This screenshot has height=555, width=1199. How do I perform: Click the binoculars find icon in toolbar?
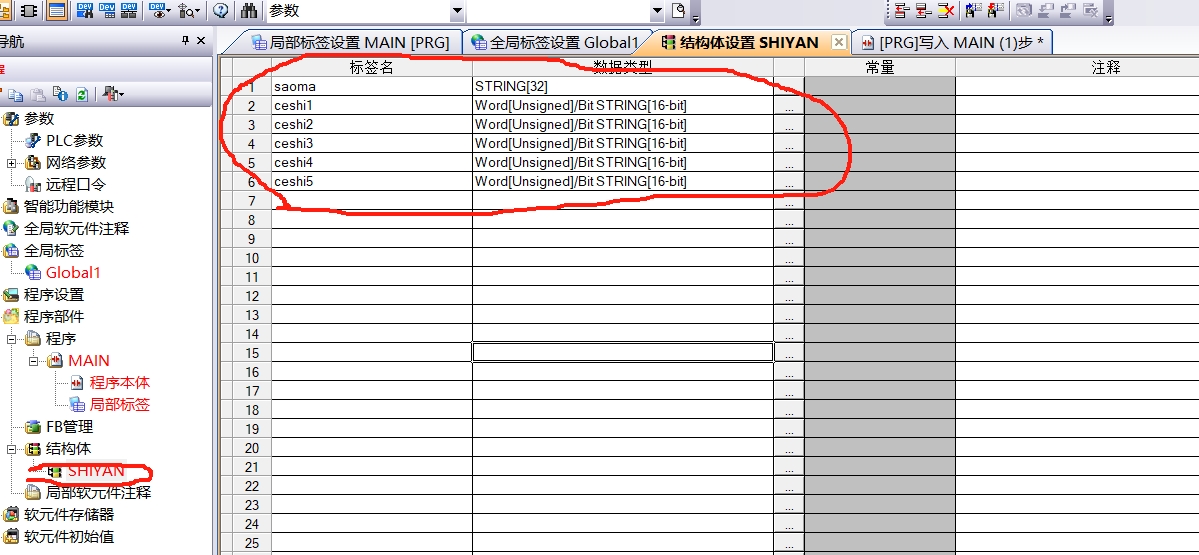tap(250, 11)
